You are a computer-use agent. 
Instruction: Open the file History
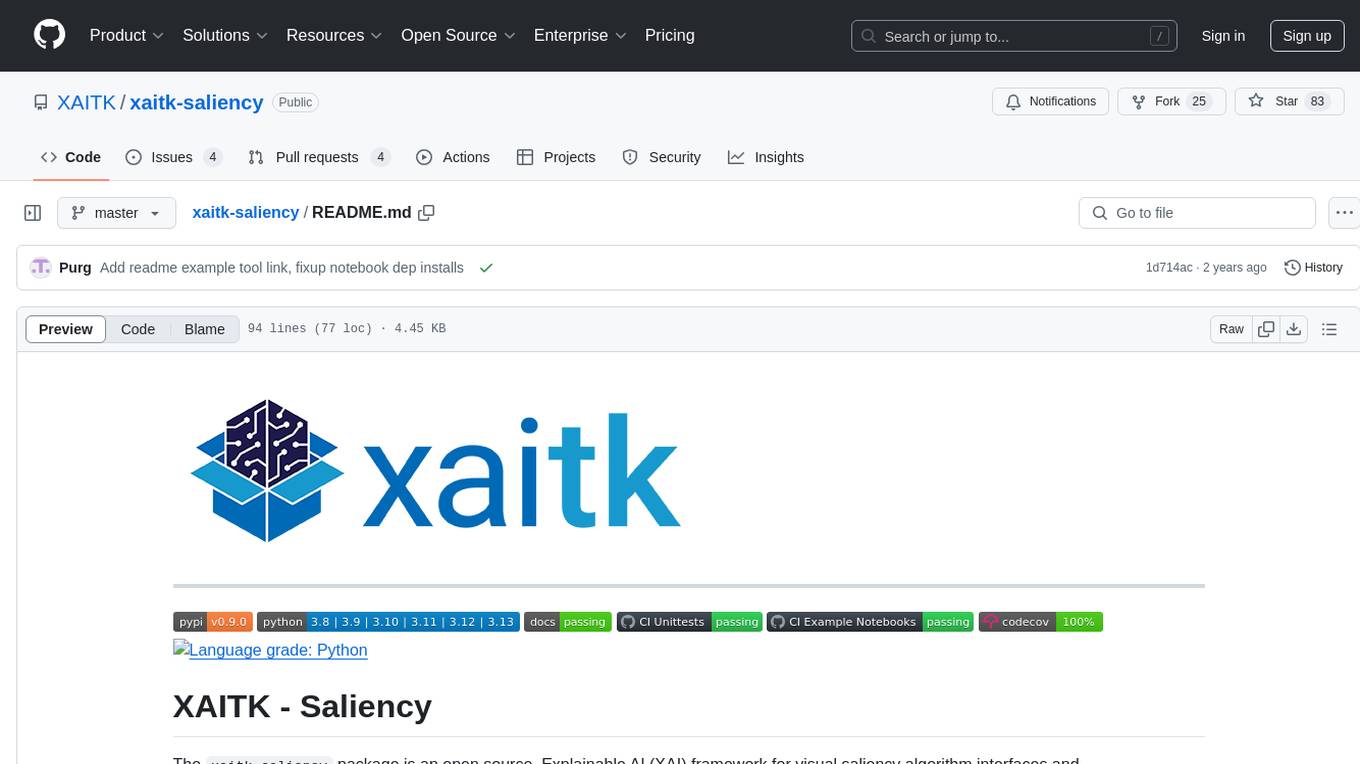coord(1313,268)
